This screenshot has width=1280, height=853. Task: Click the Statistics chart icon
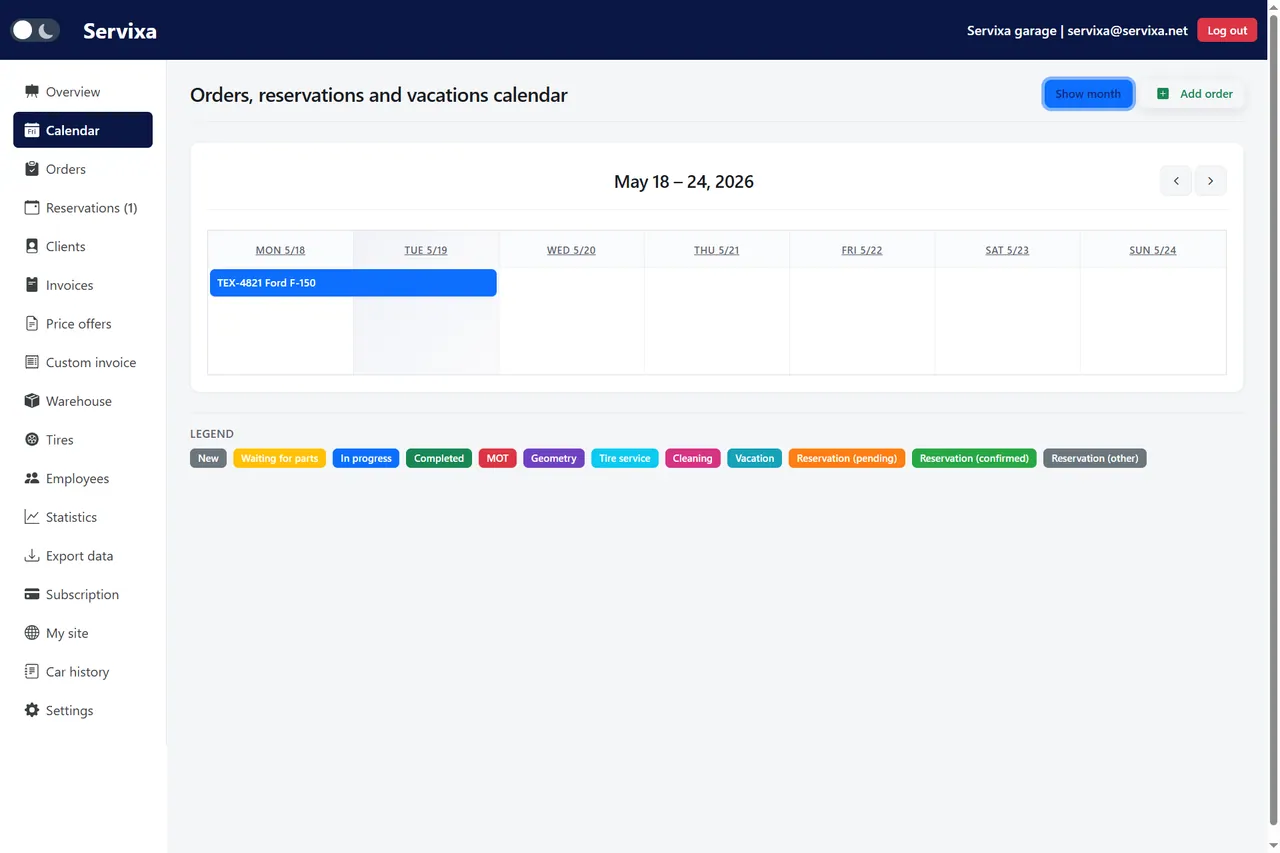point(32,517)
